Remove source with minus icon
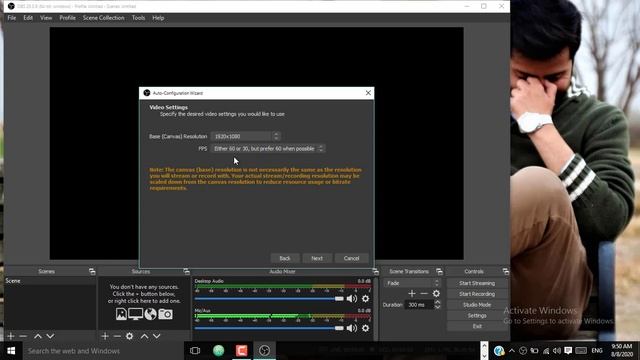The height and width of the screenshot is (360, 640). 118,336
